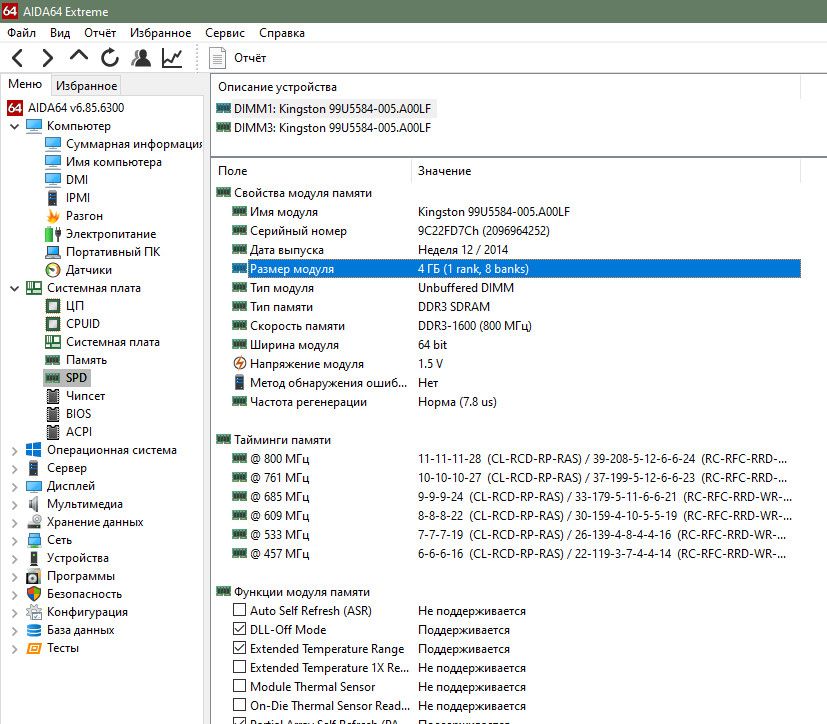The width and height of the screenshot is (827, 724).
Task: Click the Конфигурация gear icon
Action: point(34,612)
